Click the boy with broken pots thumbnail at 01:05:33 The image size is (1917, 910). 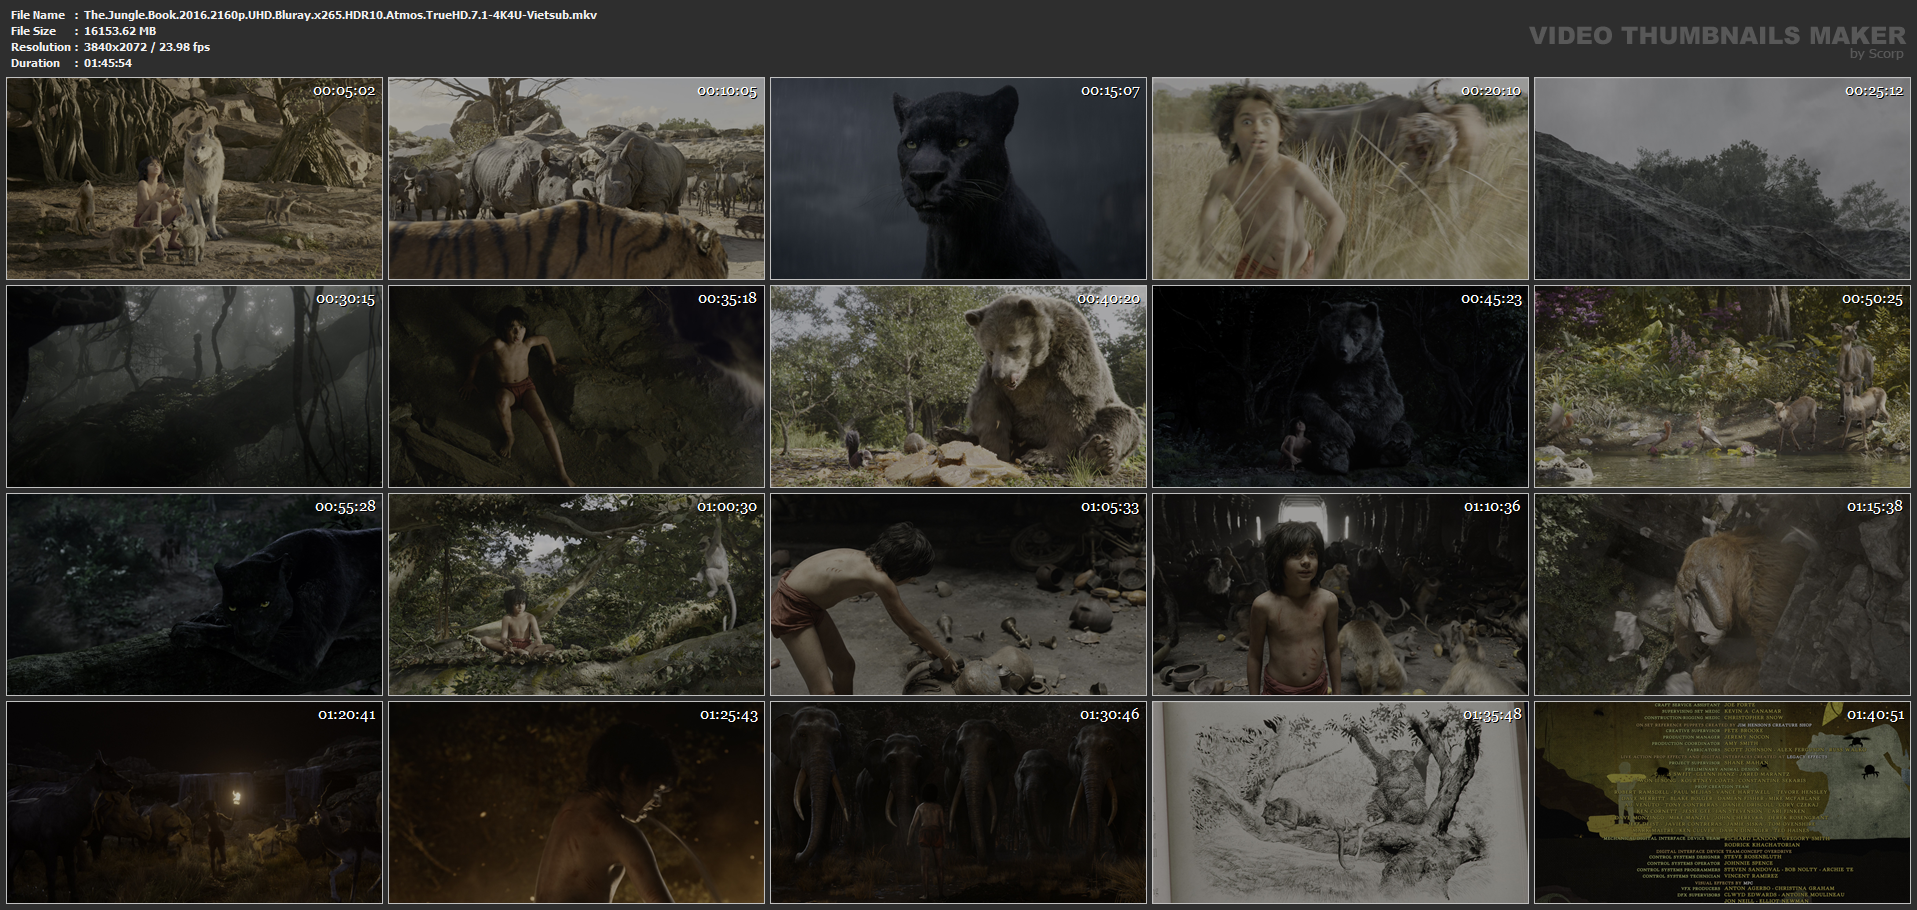click(958, 595)
